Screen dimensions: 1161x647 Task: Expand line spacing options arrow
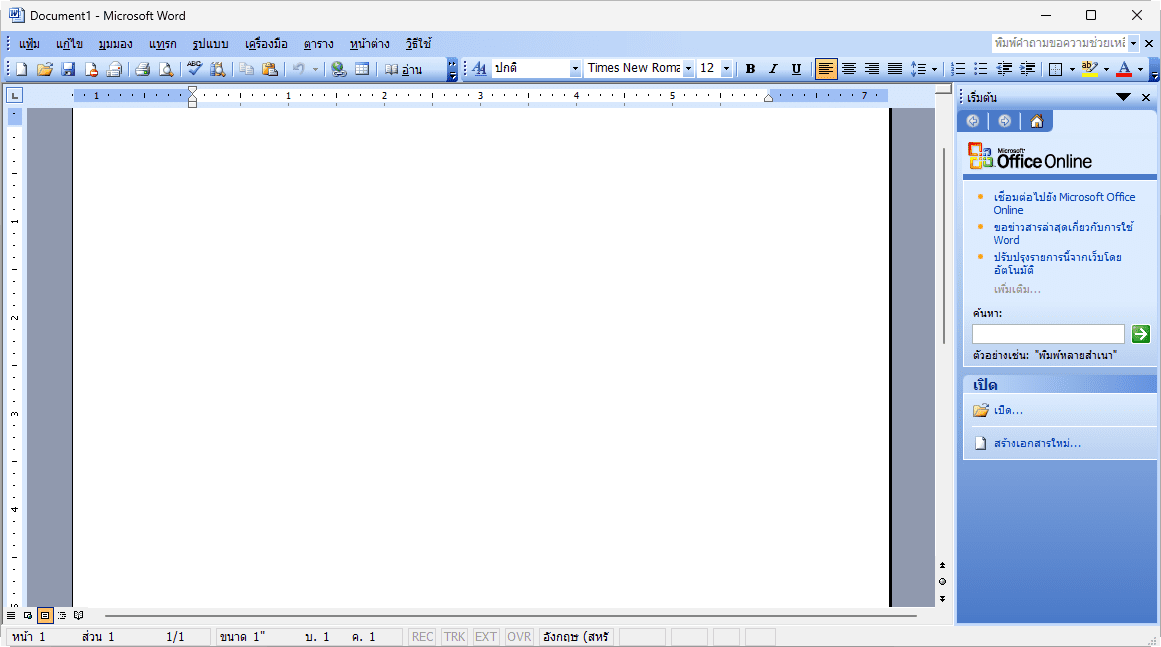934,69
